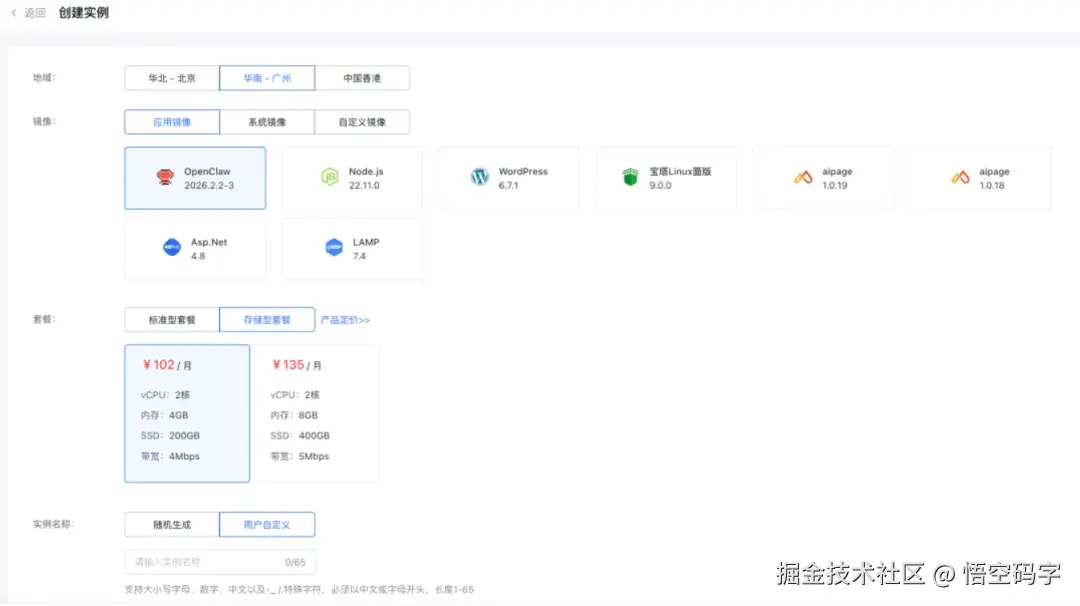Choose the WordPress 6.7.1 image
Viewport: 1080px width, 606px height.
[x=508, y=178]
